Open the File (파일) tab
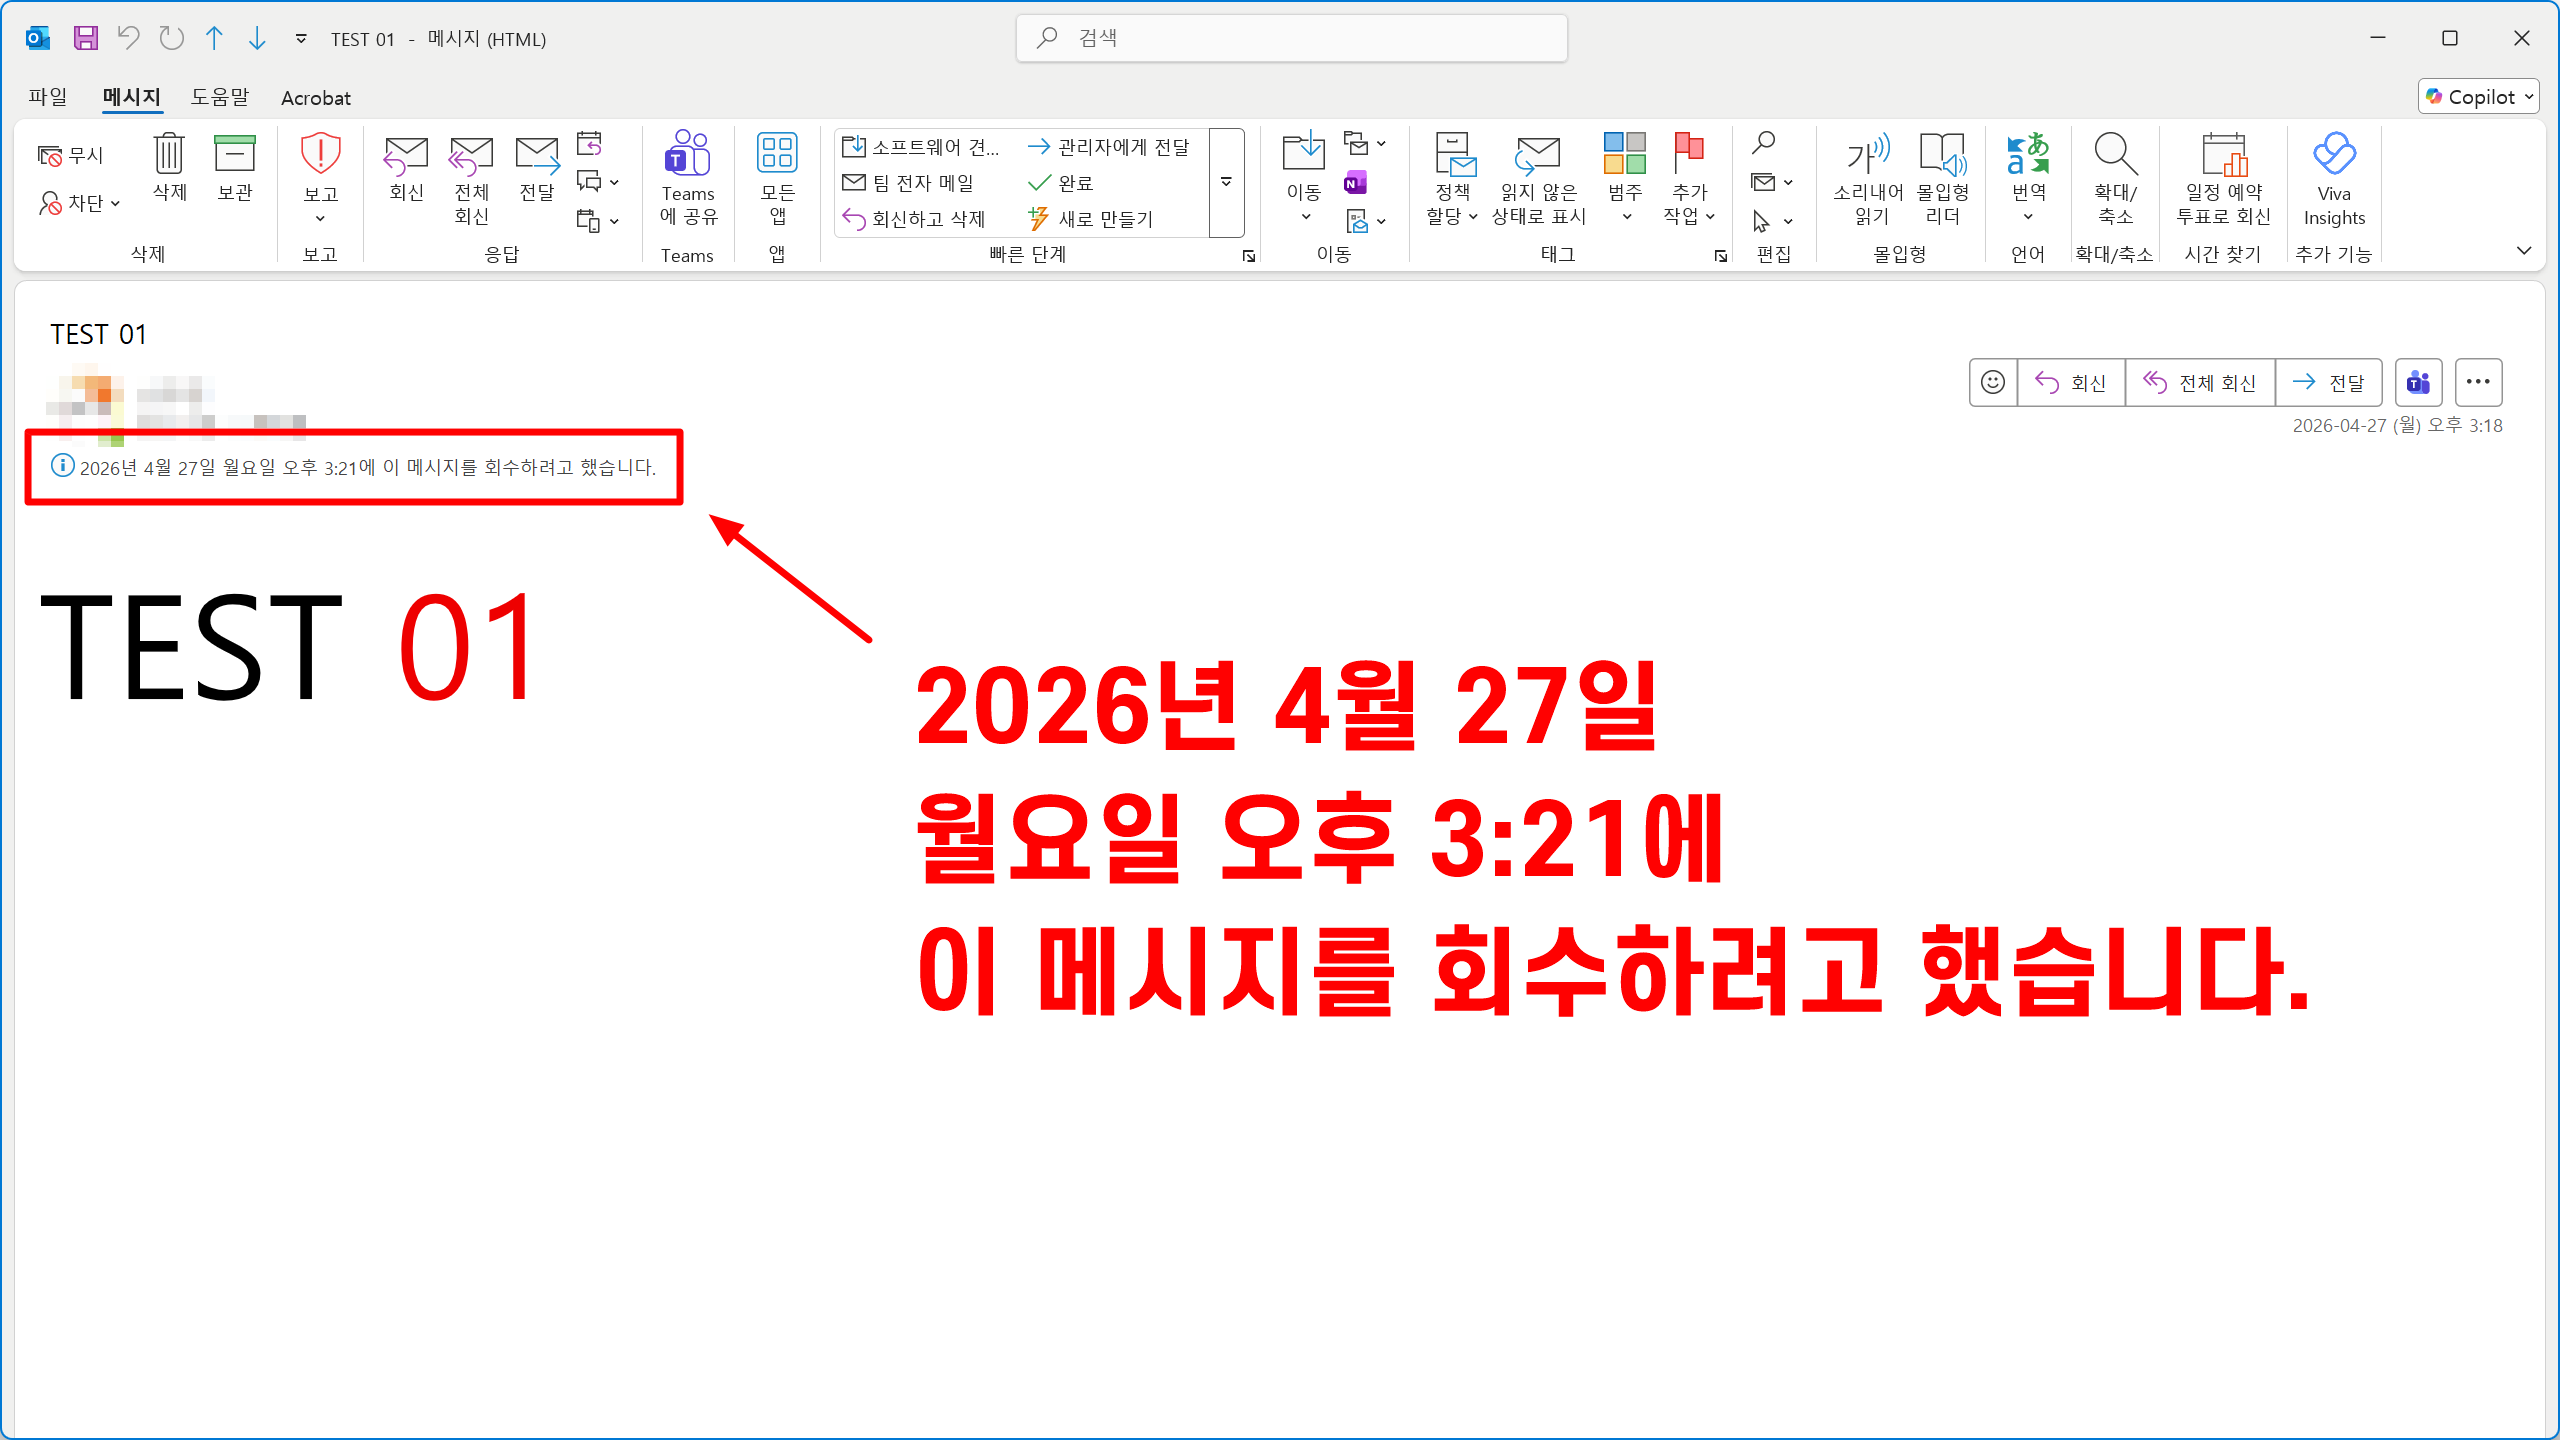 tap(47, 97)
